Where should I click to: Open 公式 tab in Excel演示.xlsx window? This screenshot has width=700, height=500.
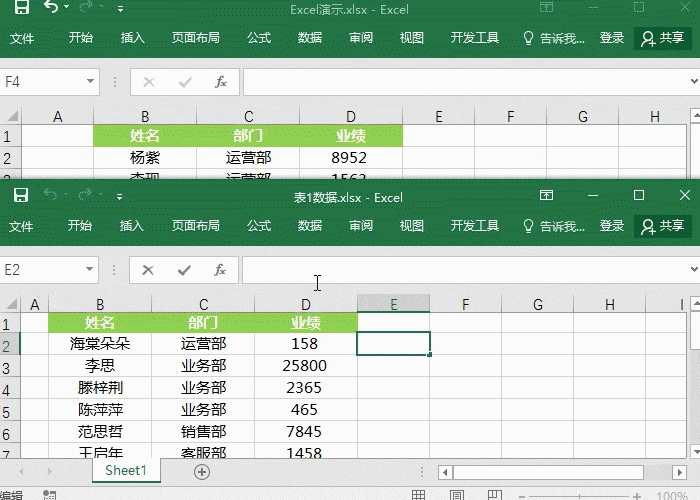tap(259, 38)
